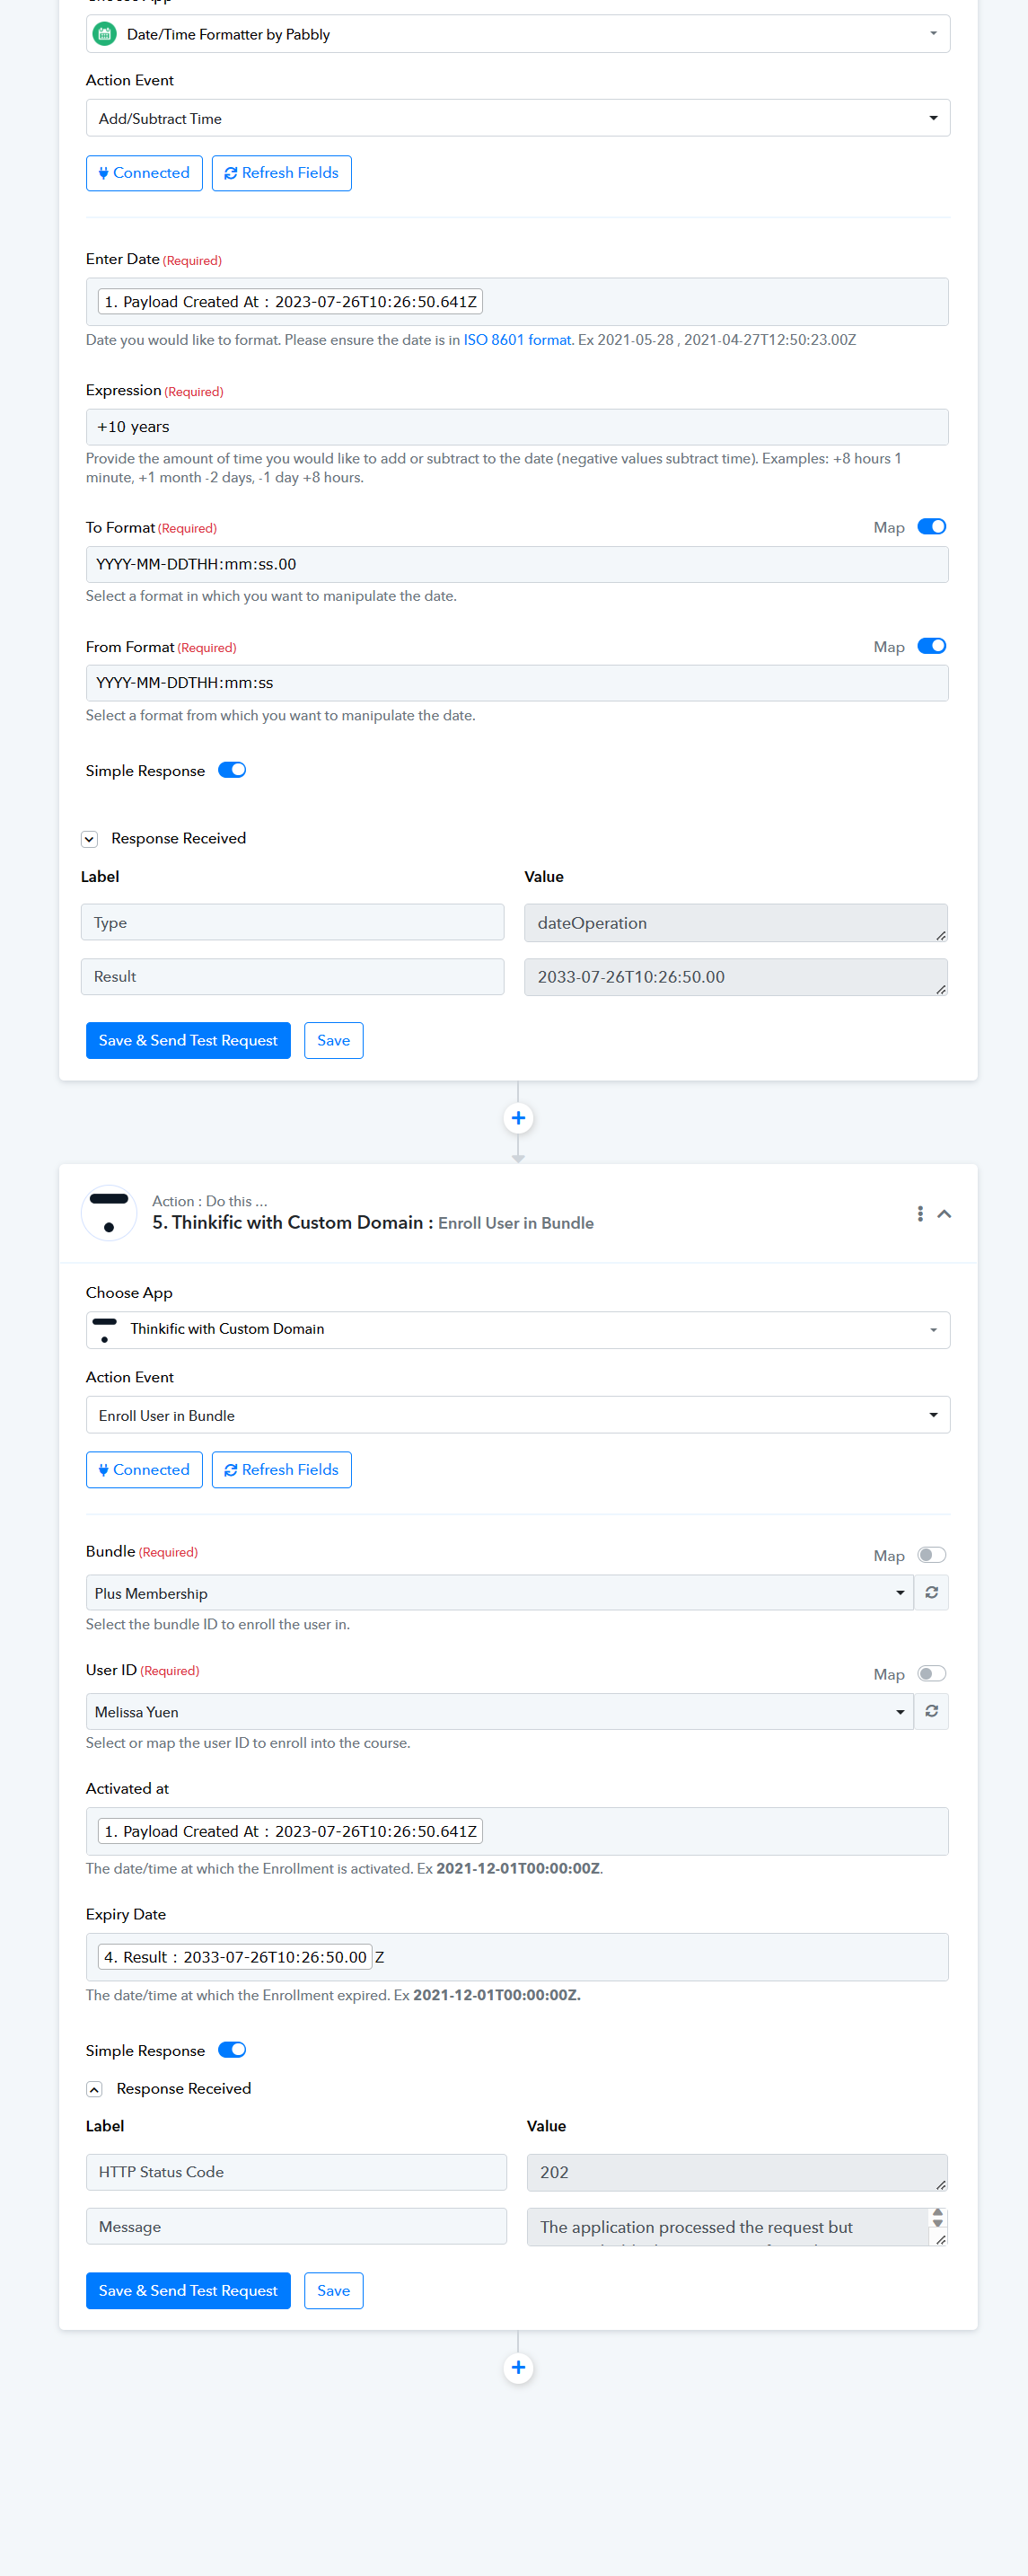Enable Map switch for Bundle field
The image size is (1028, 2576).
(x=931, y=1555)
